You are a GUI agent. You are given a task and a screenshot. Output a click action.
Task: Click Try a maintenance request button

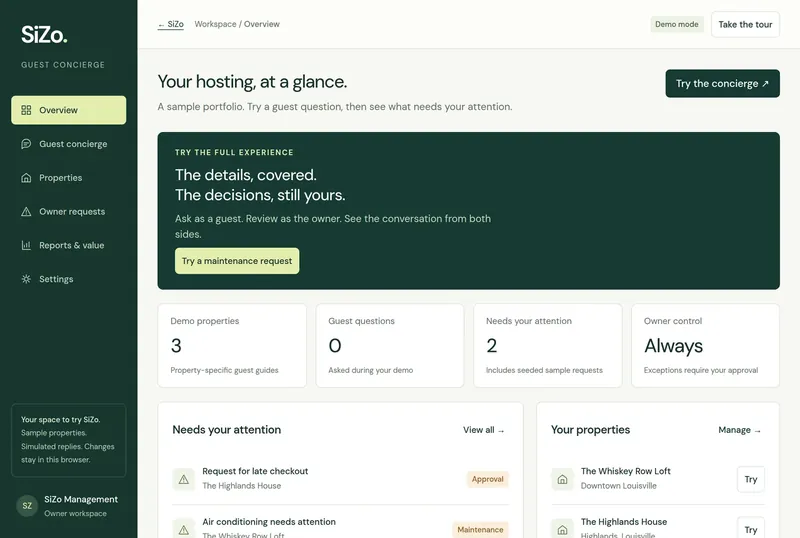pyautogui.click(x=237, y=261)
